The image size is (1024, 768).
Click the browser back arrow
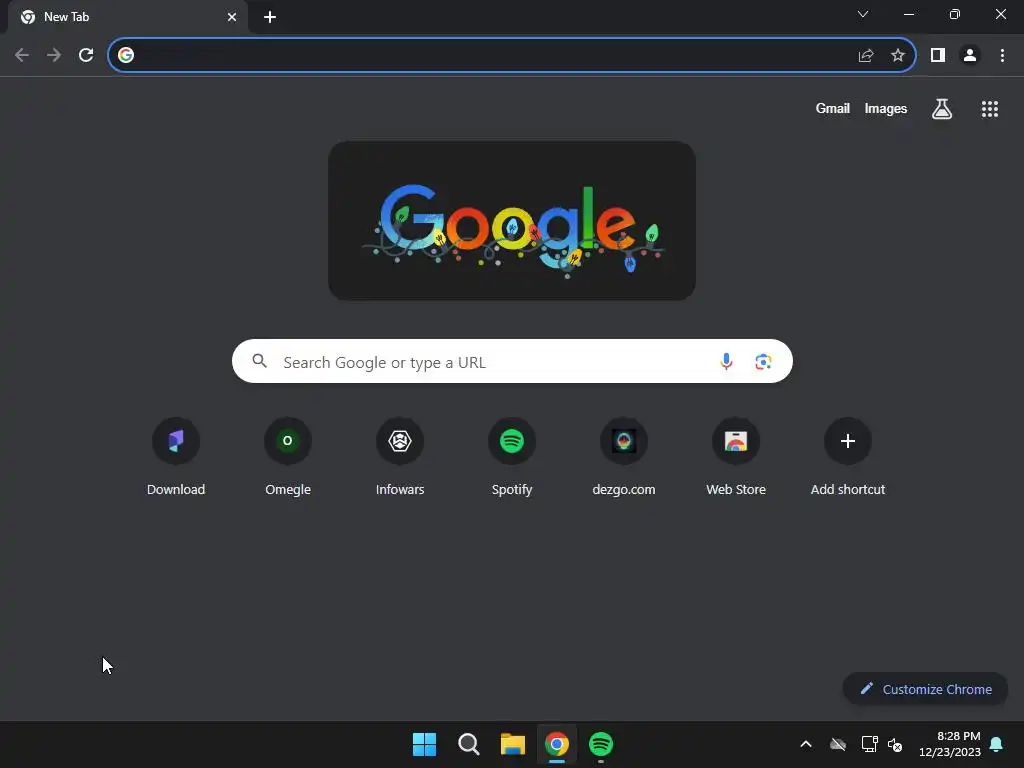click(x=22, y=55)
